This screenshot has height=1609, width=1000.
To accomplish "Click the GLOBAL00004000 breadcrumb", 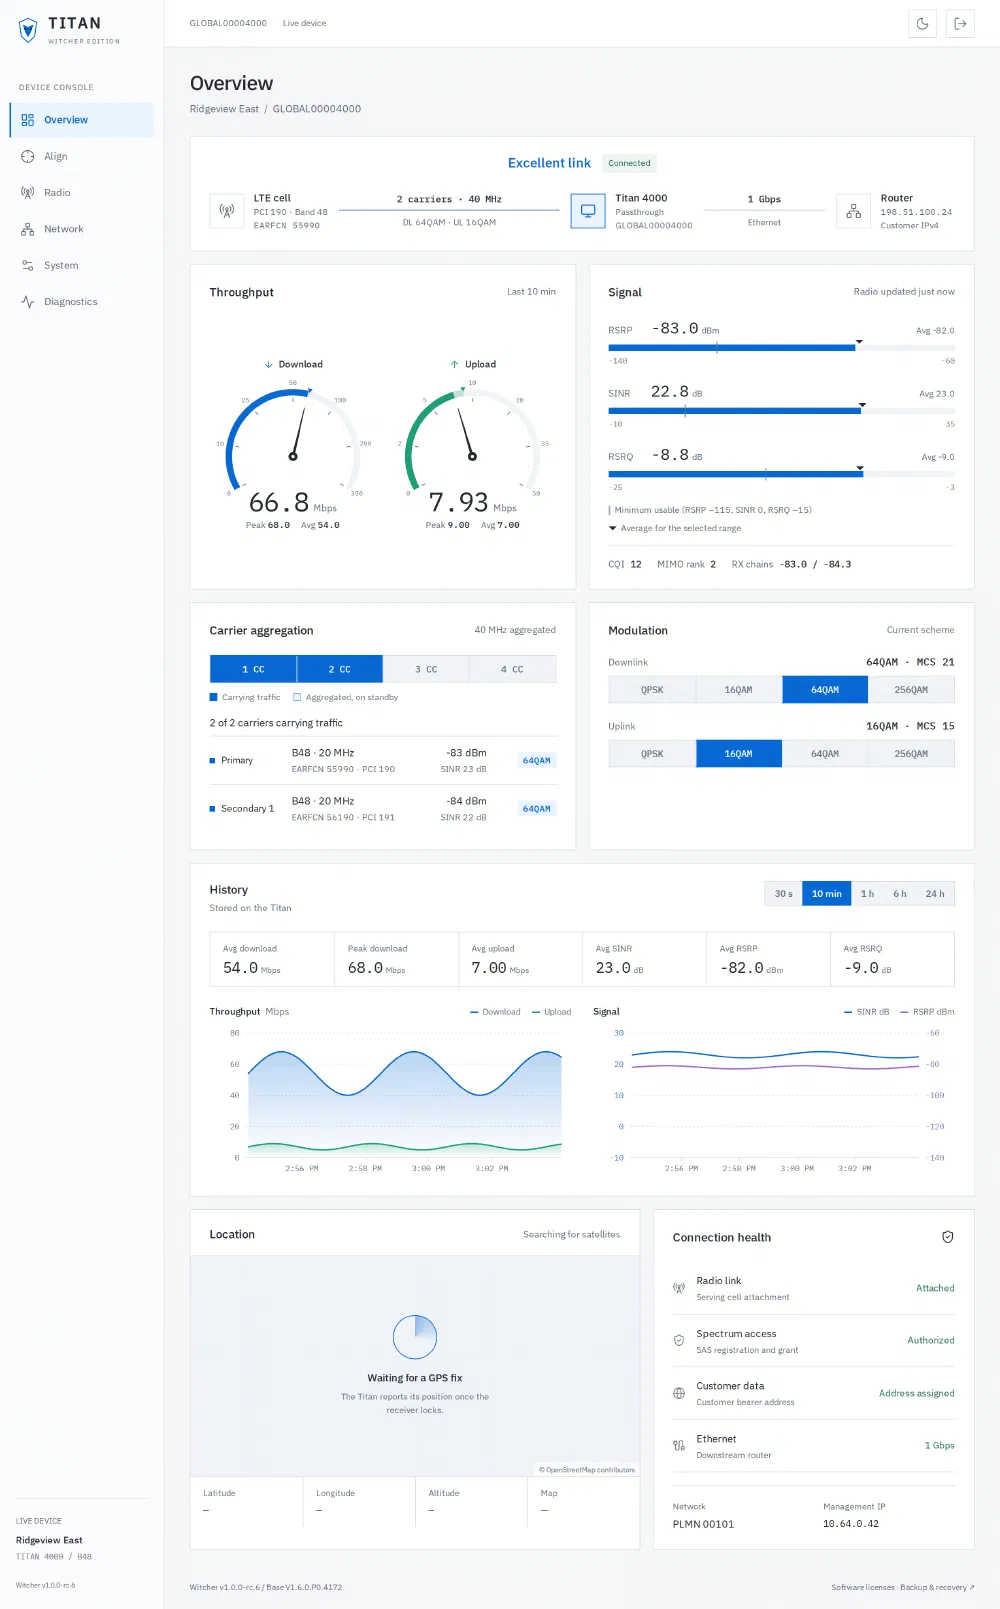I will click(317, 109).
